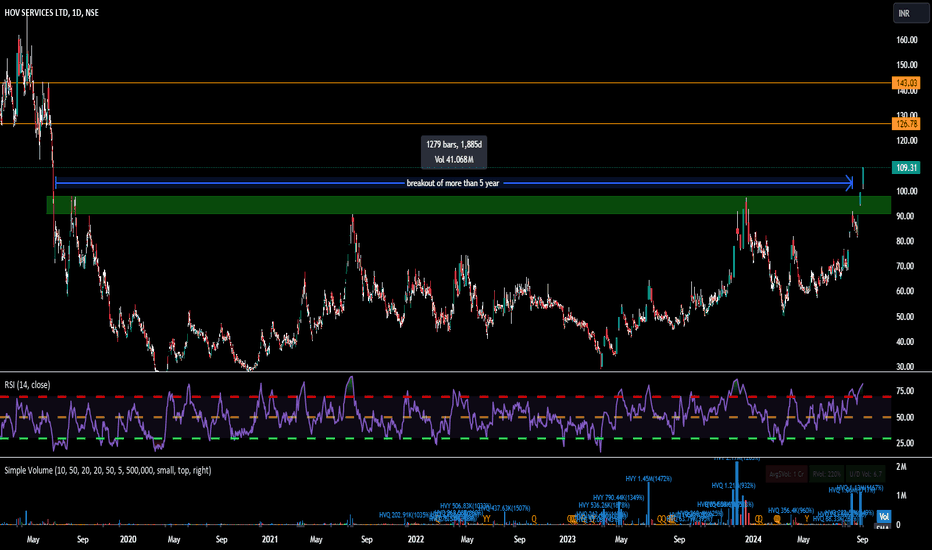Viewport: 932px width, 550px height.
Task: Click the 2020 time axis label
Action: [x=128, y=539]
